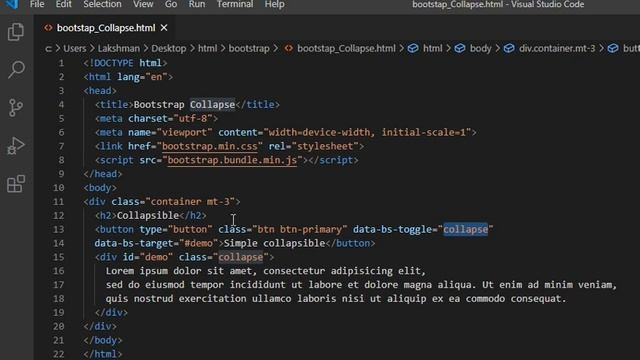Screen dimensions: 640x360
Task: Click the id "demo" value on line 15
Action: [156, 257]
